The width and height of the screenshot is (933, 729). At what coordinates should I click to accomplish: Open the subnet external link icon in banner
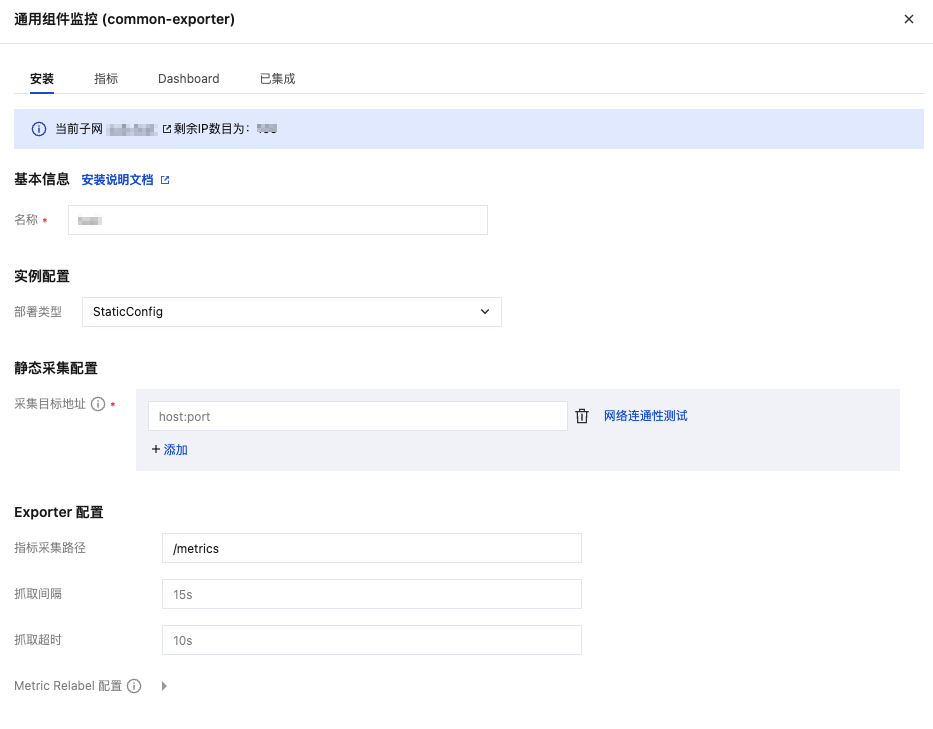click(x=167, y=129)
